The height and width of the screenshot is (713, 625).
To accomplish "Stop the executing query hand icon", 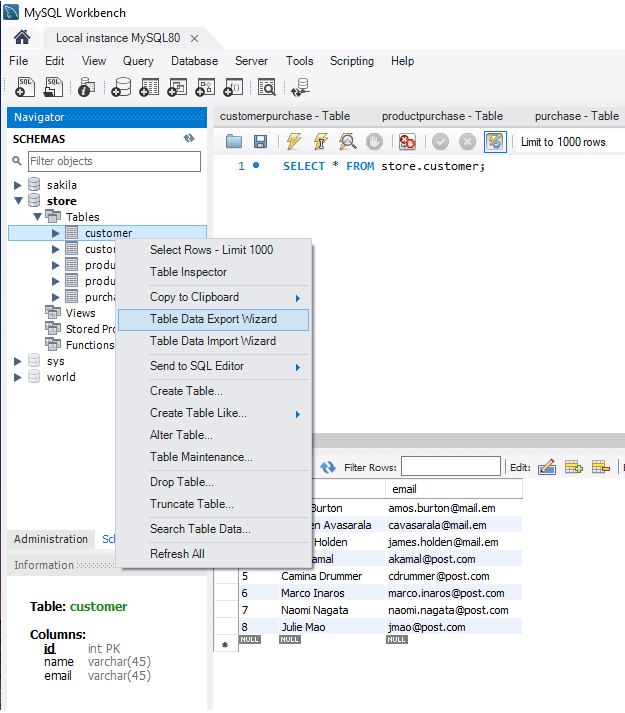I will (x=374, y=142).
